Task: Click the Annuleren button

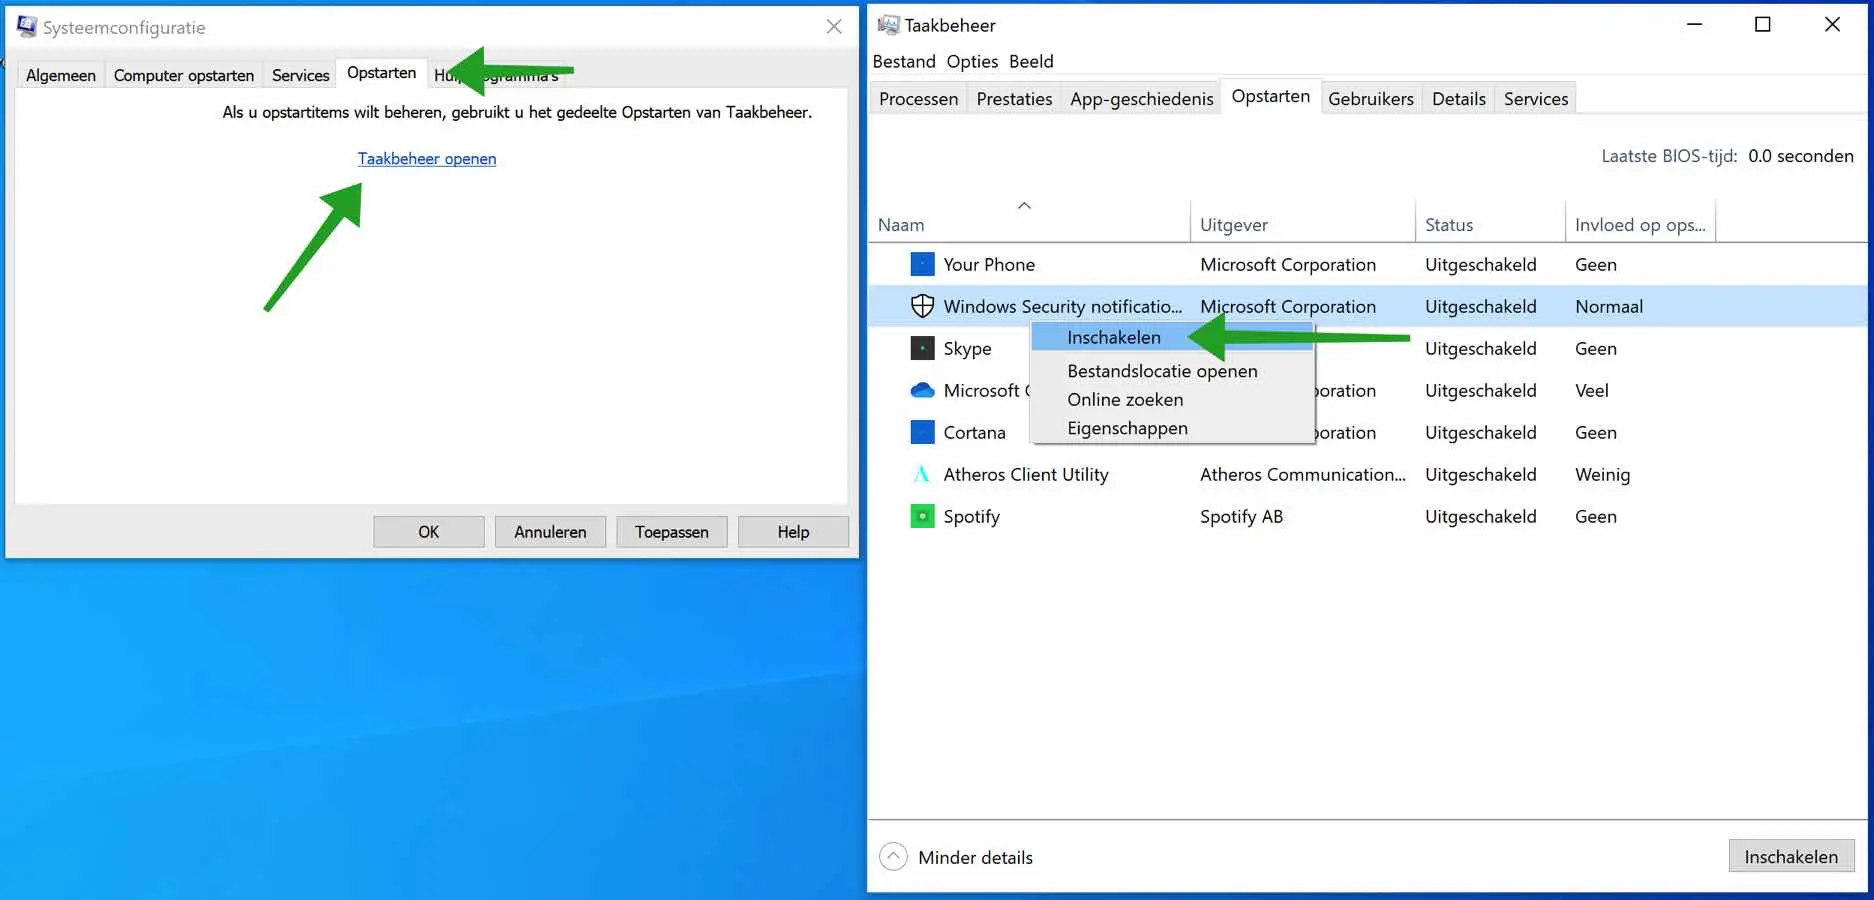Action: coord(550,532)
